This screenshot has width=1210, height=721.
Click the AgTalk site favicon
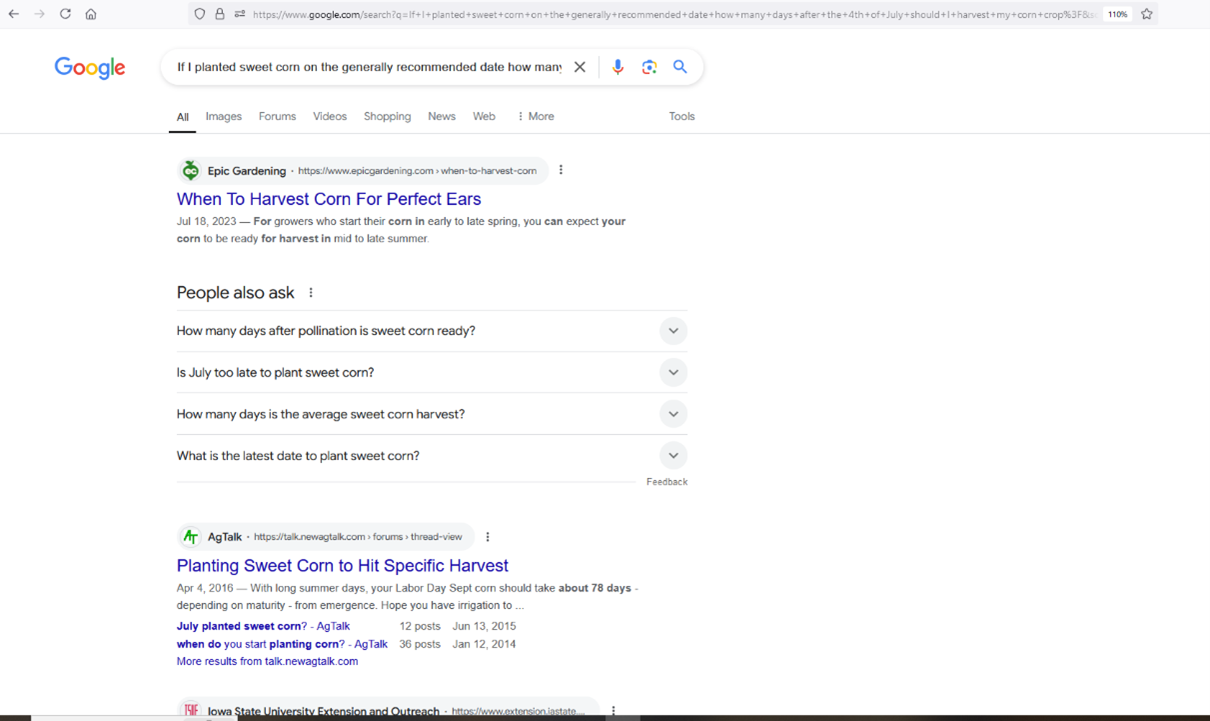tap(190, 537)
